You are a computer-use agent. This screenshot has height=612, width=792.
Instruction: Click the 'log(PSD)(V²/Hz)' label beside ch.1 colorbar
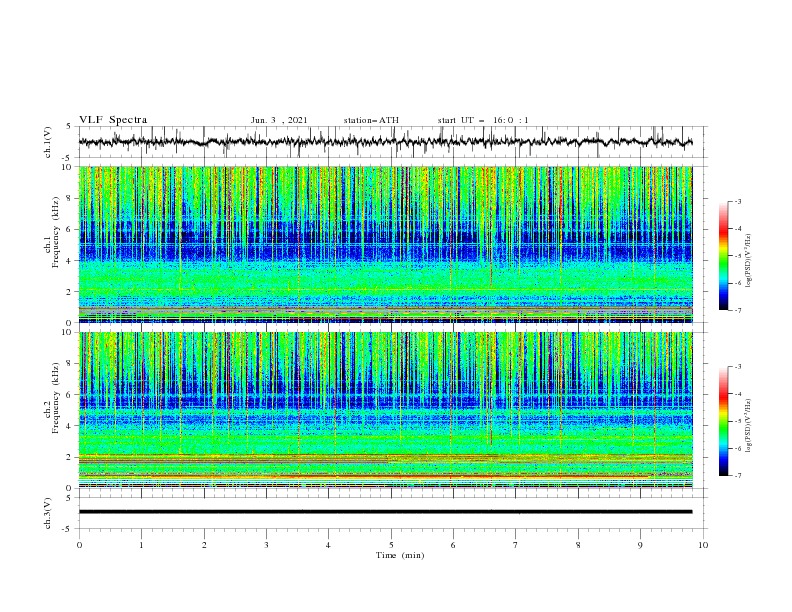(749, 261)
